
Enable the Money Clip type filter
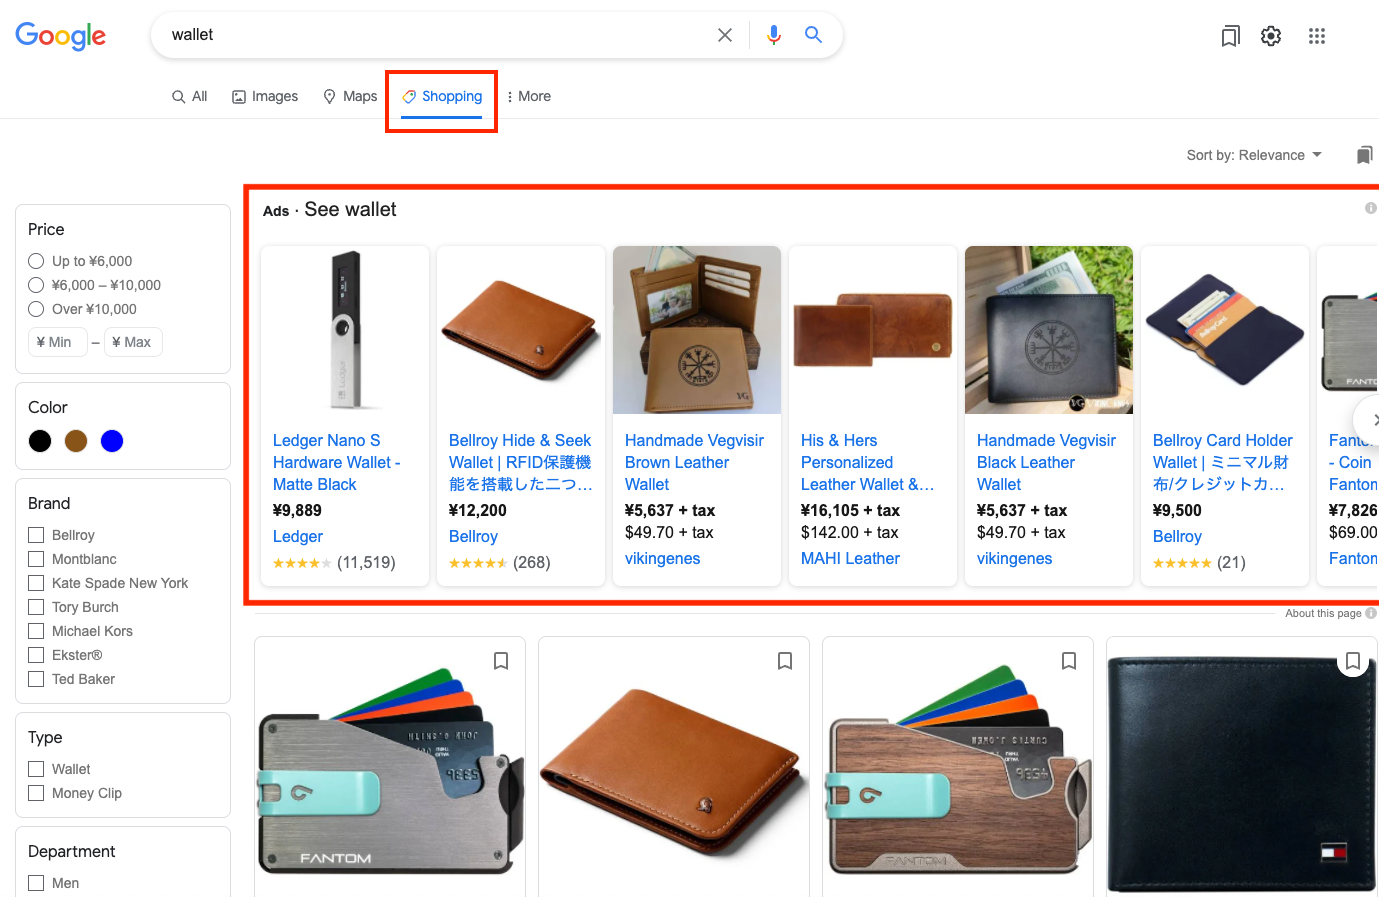[x=36, y=793]
